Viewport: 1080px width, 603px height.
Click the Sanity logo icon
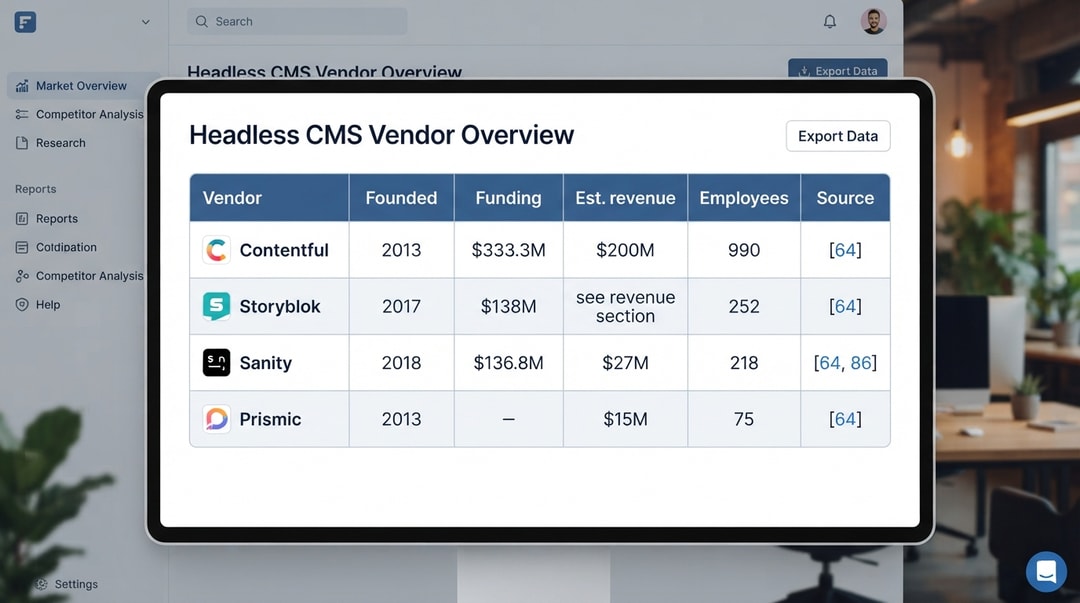coord(216,362)
